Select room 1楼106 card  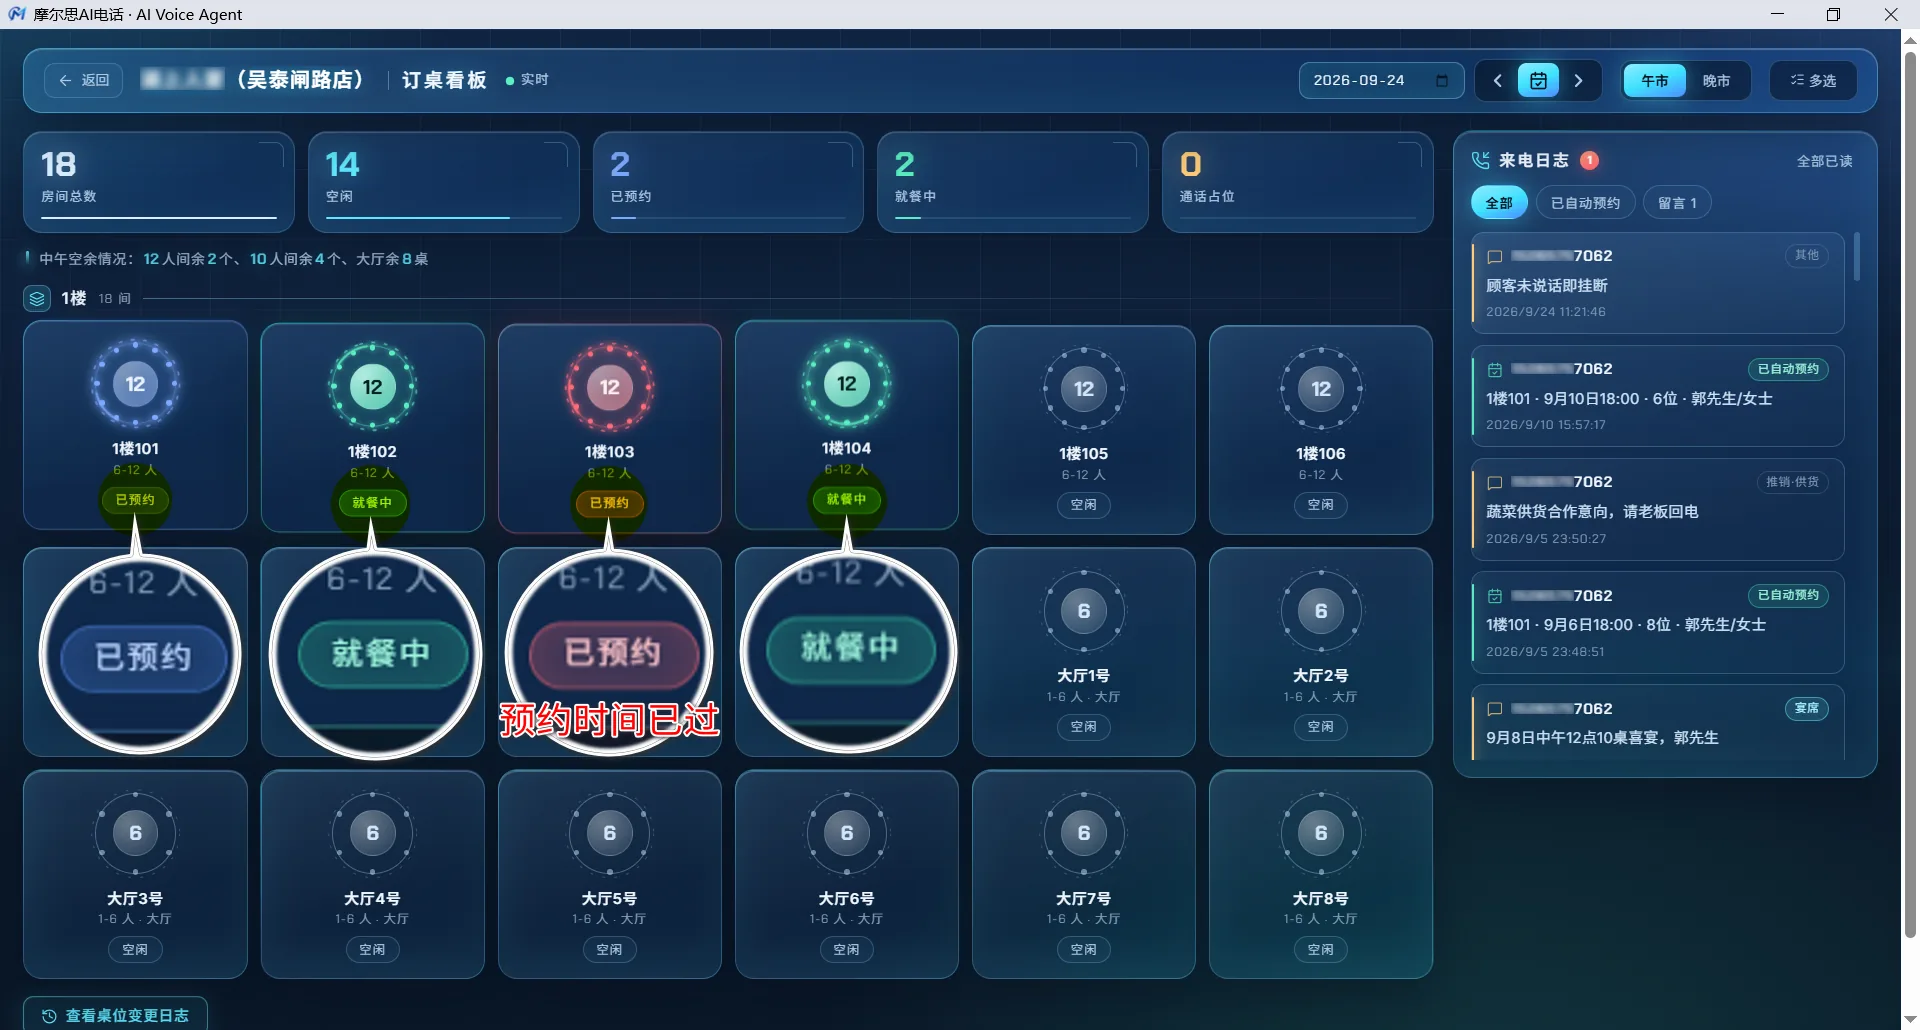(1320, 430)
